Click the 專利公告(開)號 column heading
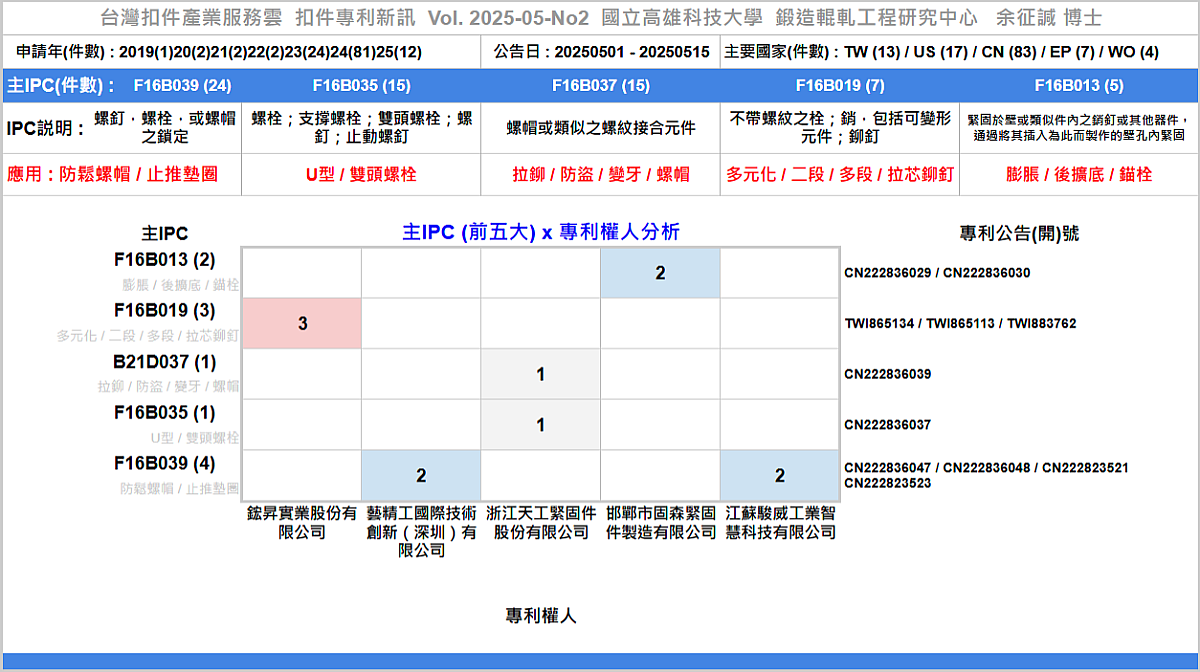 click(1019, 234)
